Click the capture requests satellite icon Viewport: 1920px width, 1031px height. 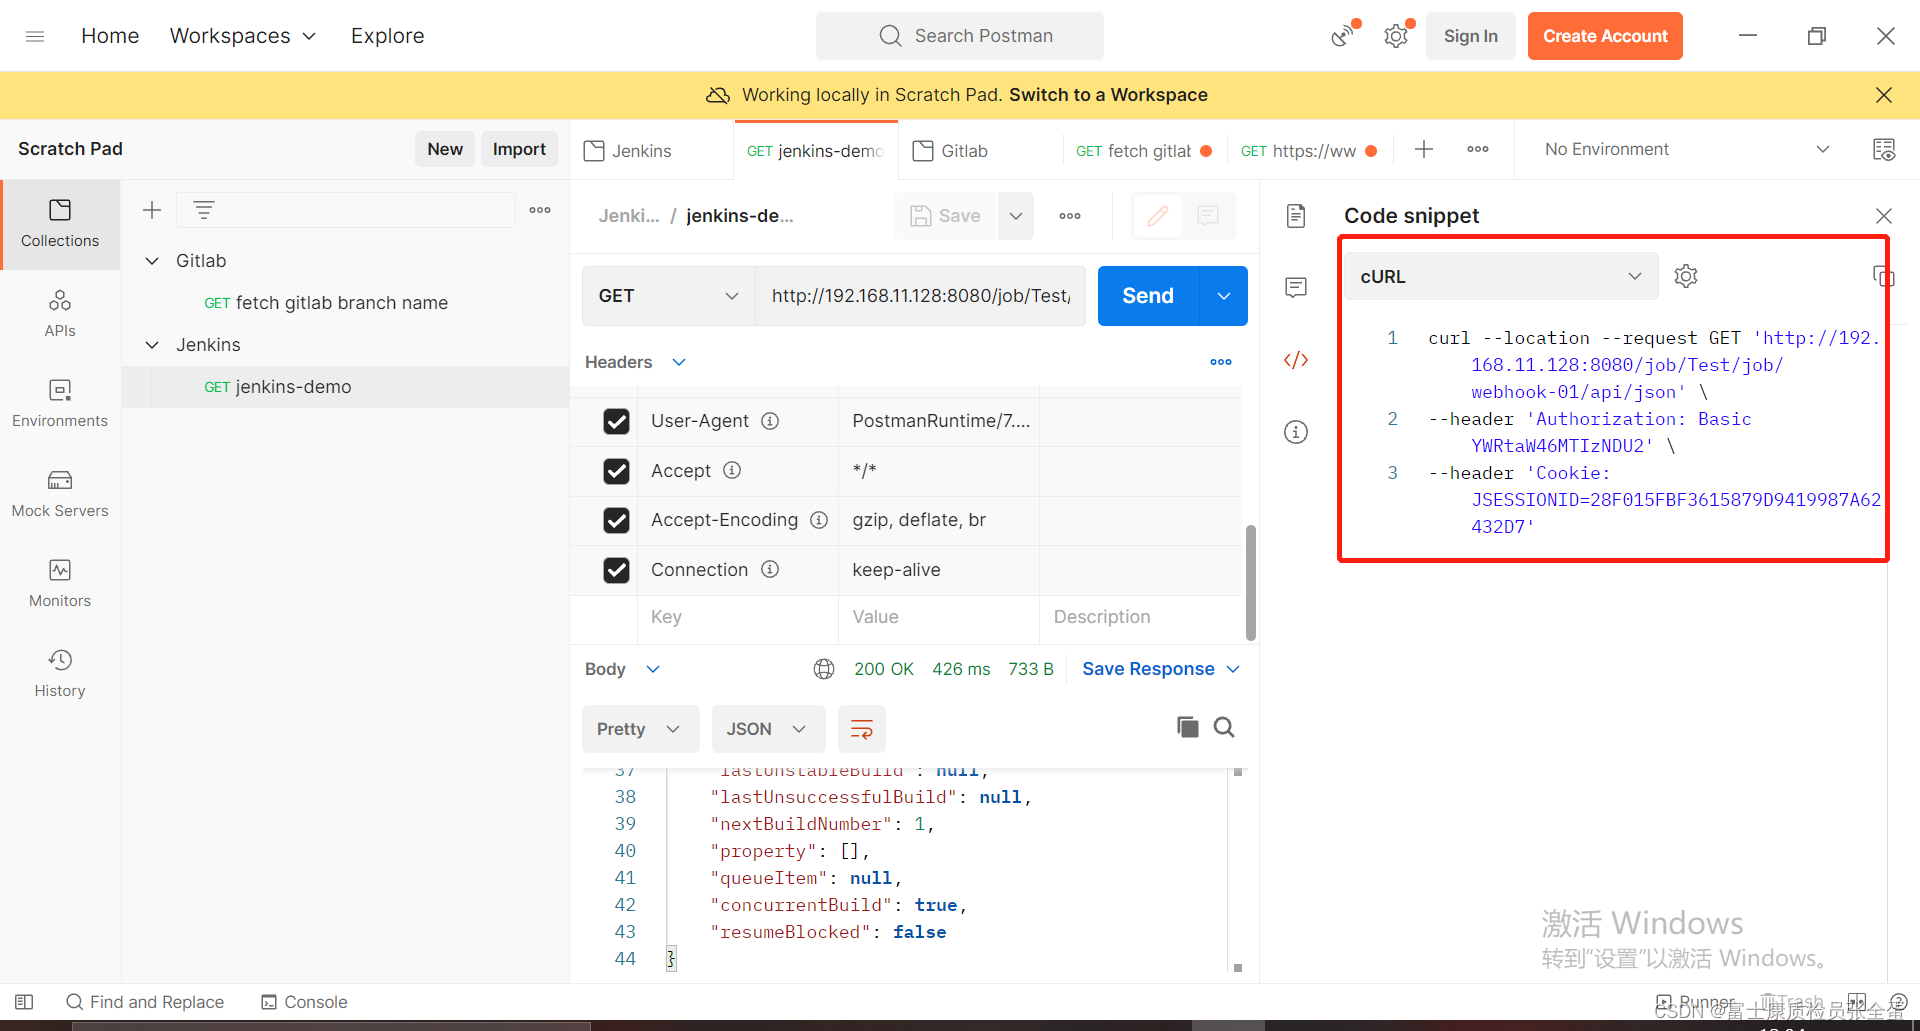(x=1343, y=36)
